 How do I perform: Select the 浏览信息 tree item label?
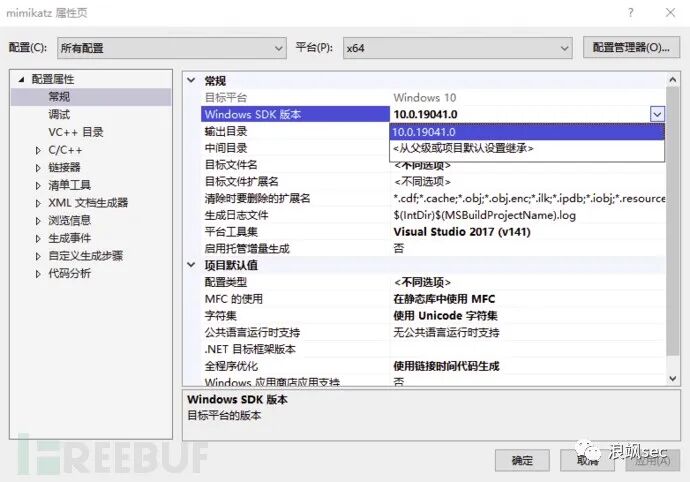pos(70,221)
